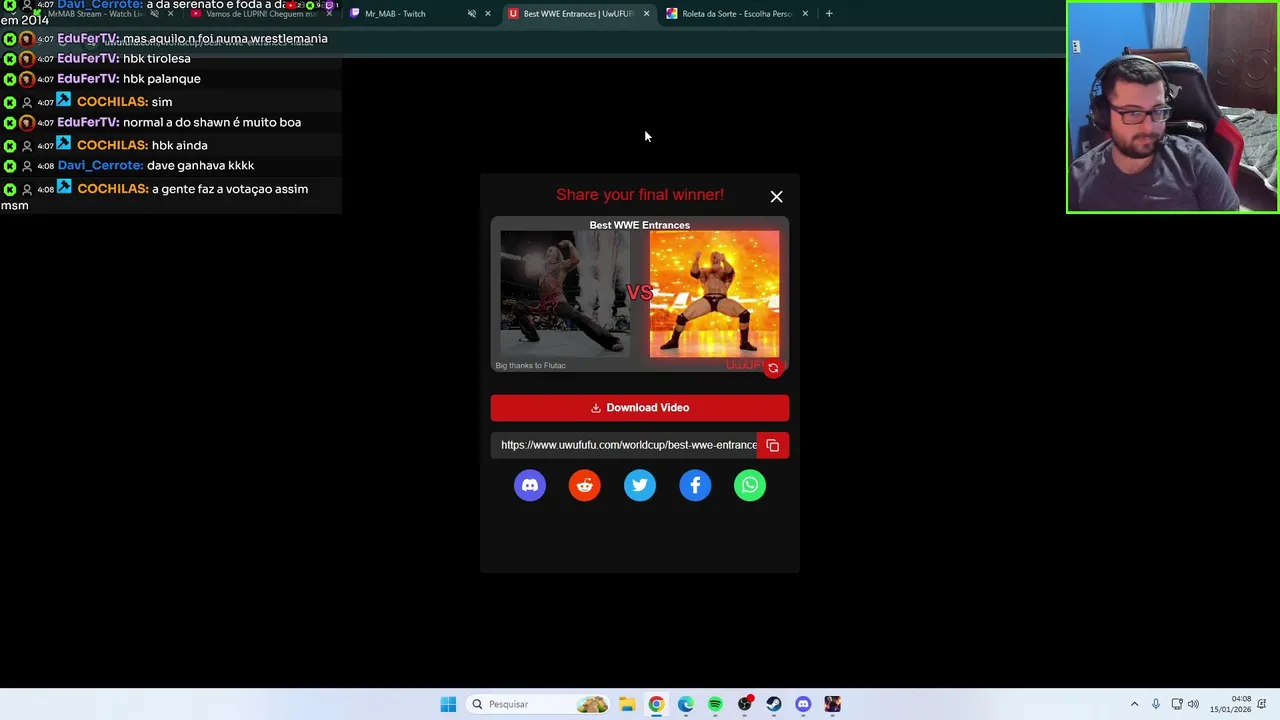Close the Share your final winner dialog
Viewport: 1280px width, 720px height.
point(776,197)
